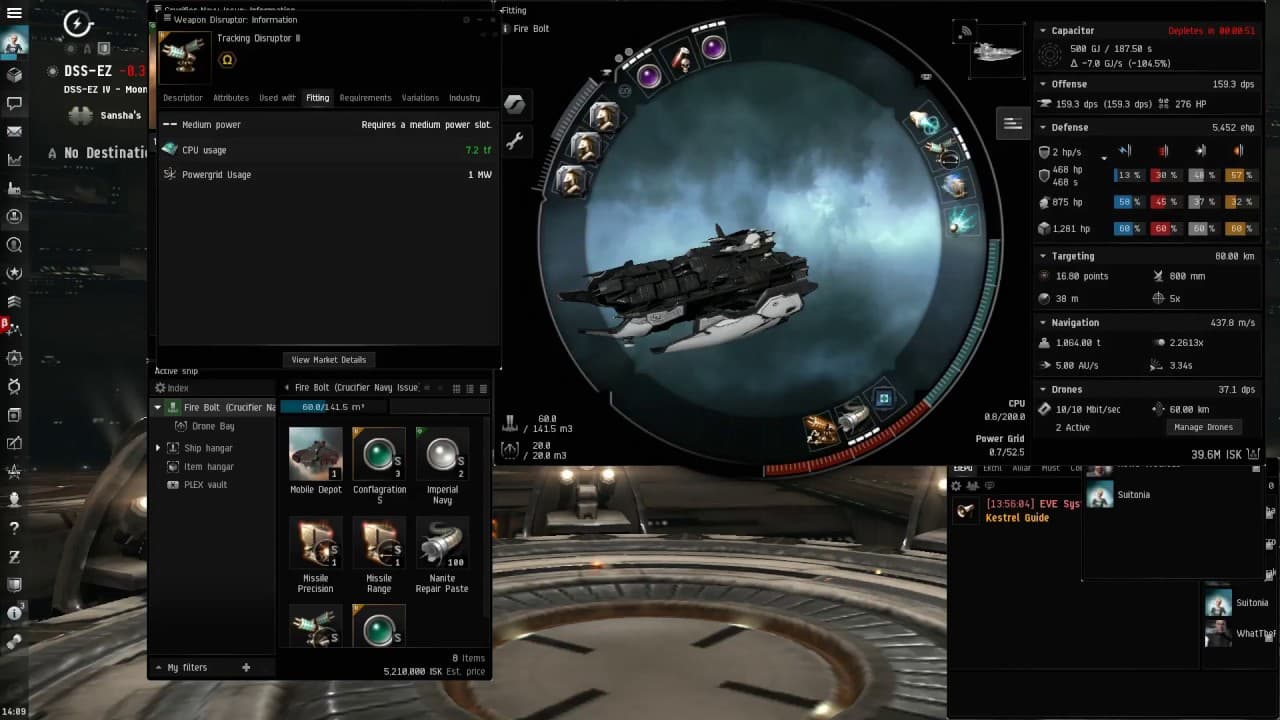Image resolution: width=1280 pixels, height=720 pixels.
Task: Collapse the Targeting section
Action: (x=1043, y=256)
